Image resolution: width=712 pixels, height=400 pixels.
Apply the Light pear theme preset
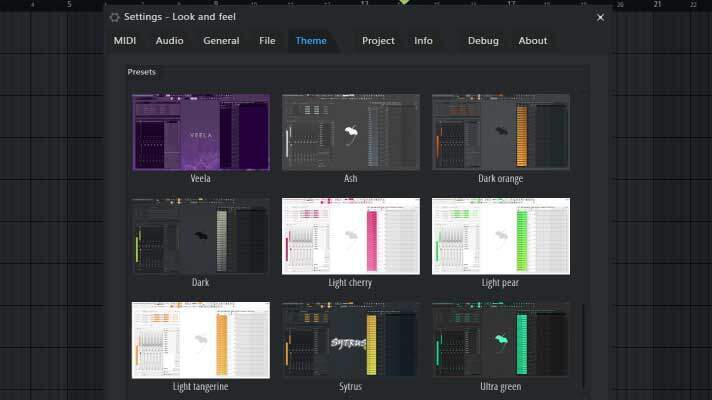pos(500,236)
